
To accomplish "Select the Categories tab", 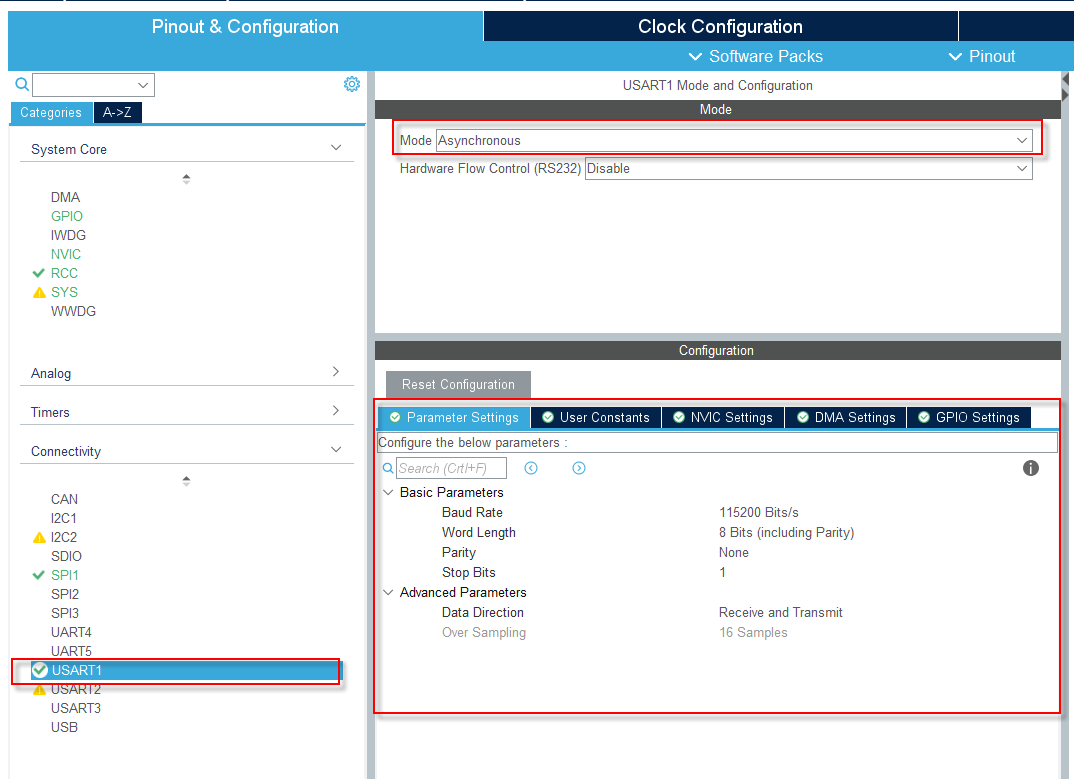I will pos(51,112).
